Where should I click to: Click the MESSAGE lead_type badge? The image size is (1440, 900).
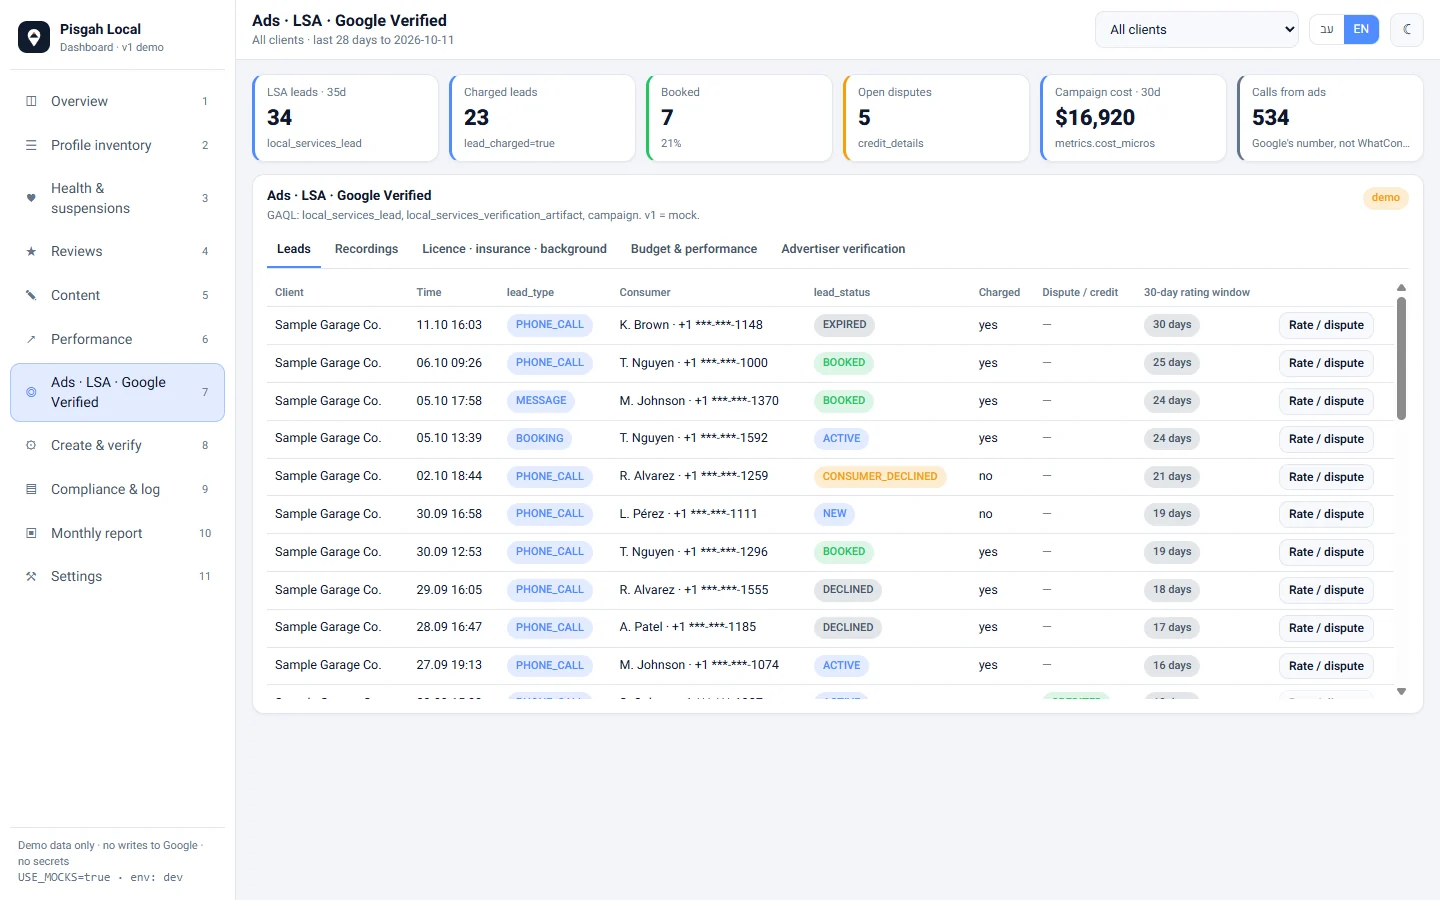point(541,401)
